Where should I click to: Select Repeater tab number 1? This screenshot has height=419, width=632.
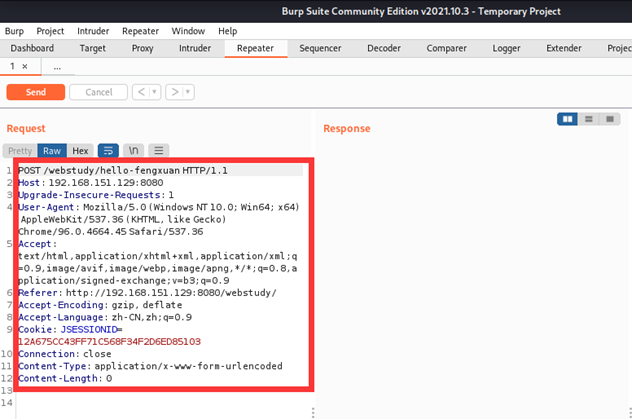click(x=12, y=66)
